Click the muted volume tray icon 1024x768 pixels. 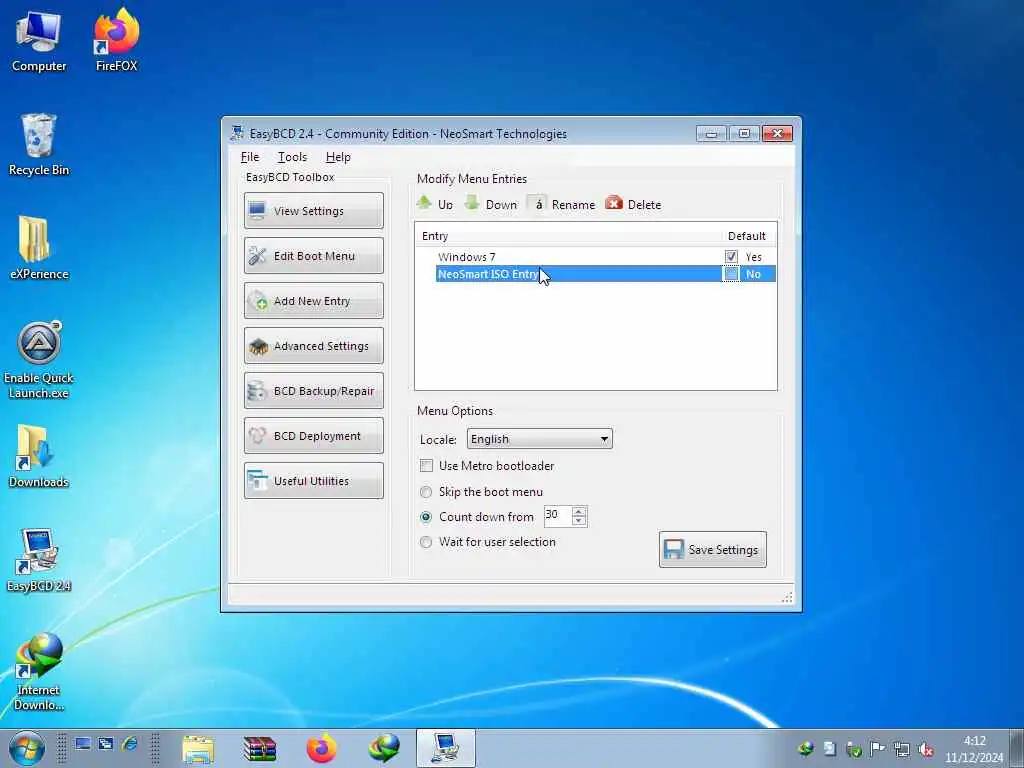coord(925,748)
